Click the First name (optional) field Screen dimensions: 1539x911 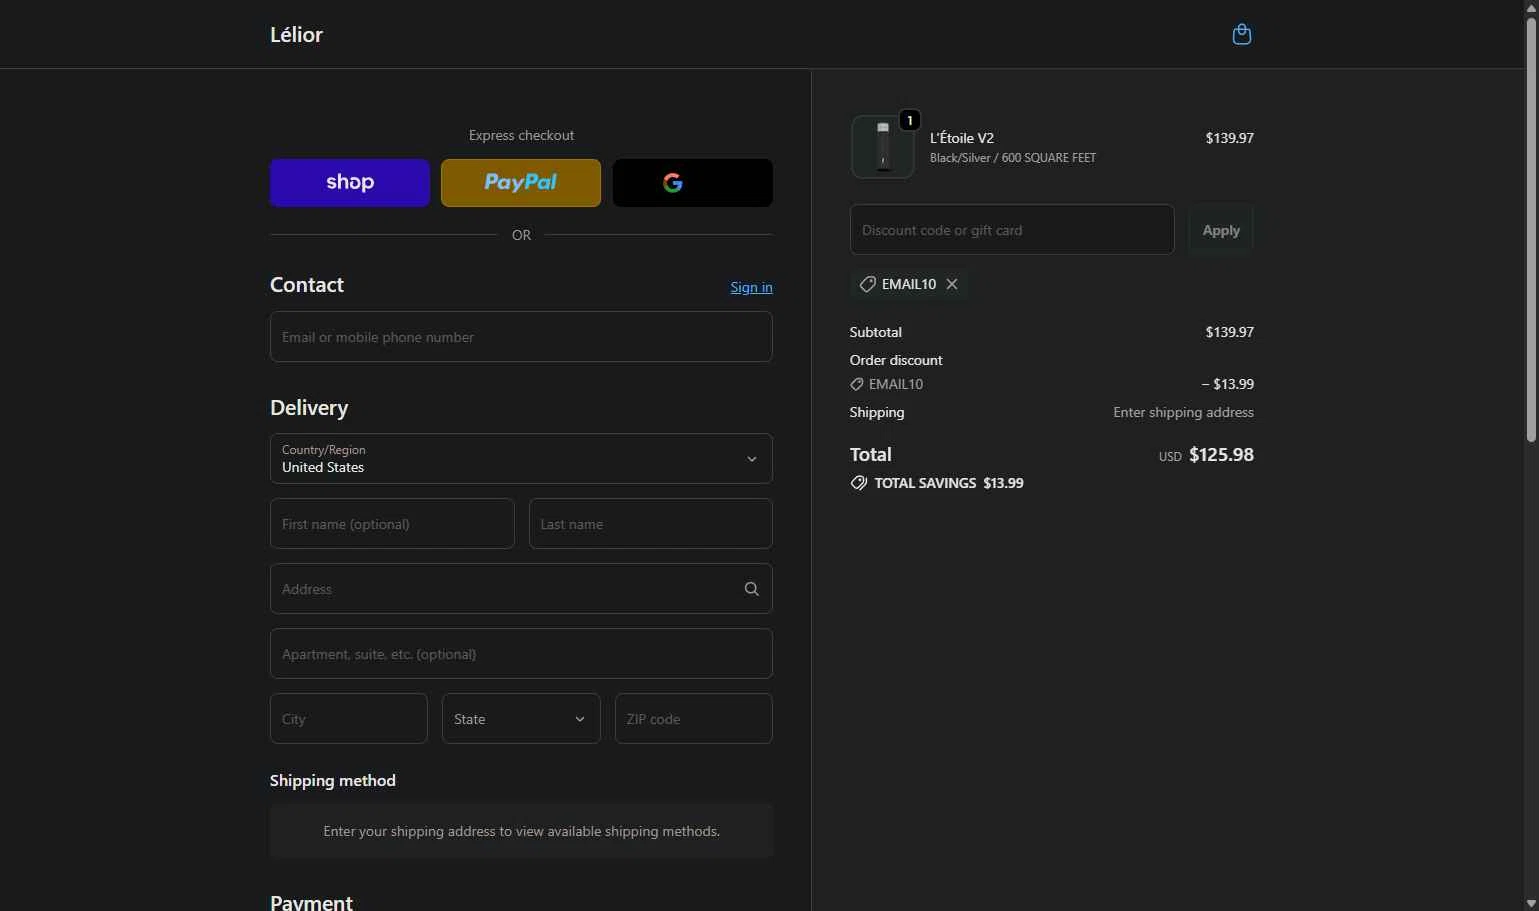pos(392,524)
